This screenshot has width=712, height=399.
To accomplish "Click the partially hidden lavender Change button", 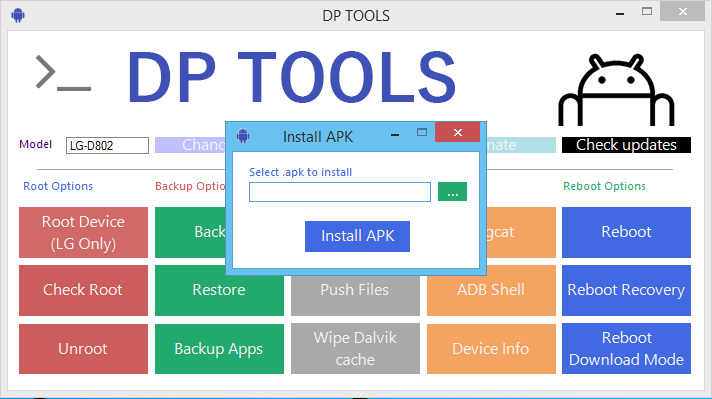I will pos(190,145).
